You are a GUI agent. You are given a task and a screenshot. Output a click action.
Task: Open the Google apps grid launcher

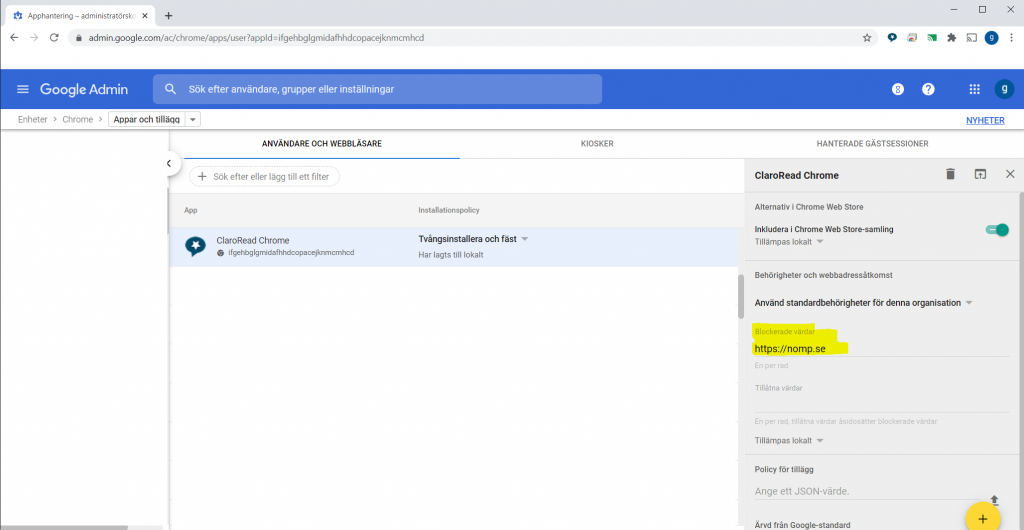pos(974,89)
